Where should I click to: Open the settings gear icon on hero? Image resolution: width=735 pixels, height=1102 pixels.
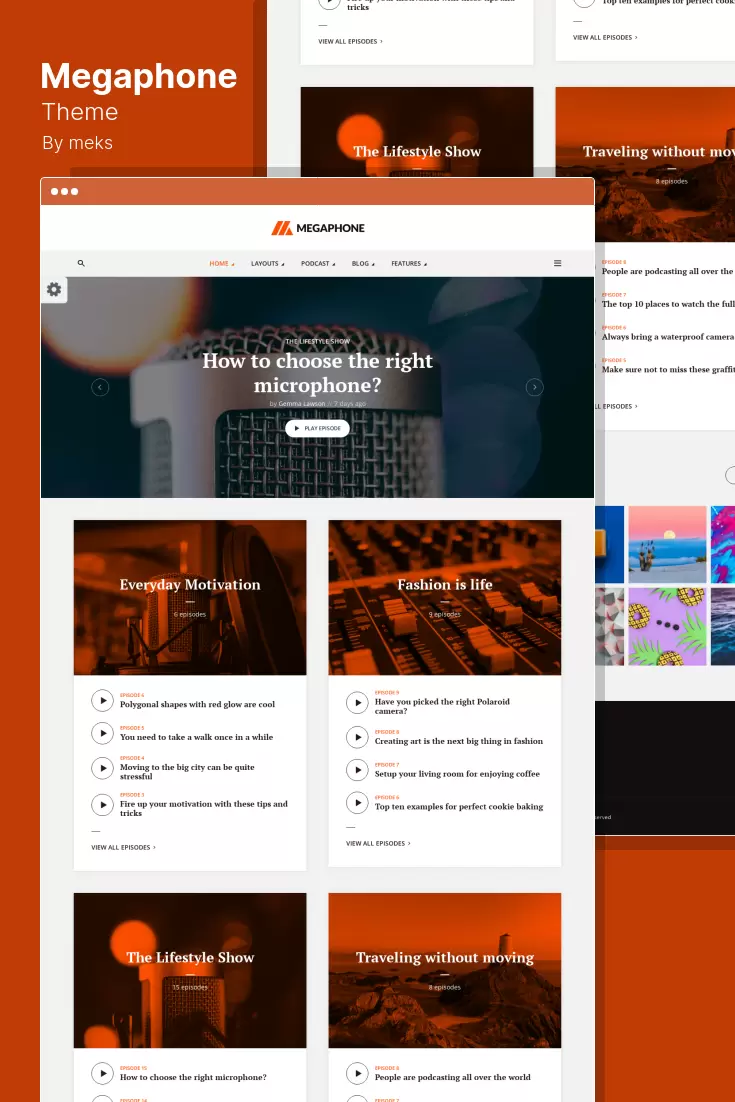click(x=54, y=290)
